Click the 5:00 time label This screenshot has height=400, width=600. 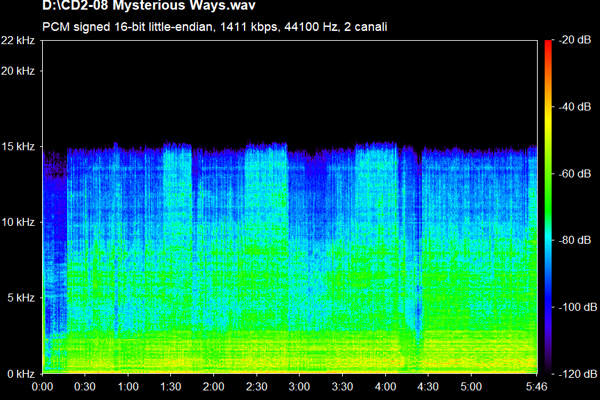[x=471, y=387]
